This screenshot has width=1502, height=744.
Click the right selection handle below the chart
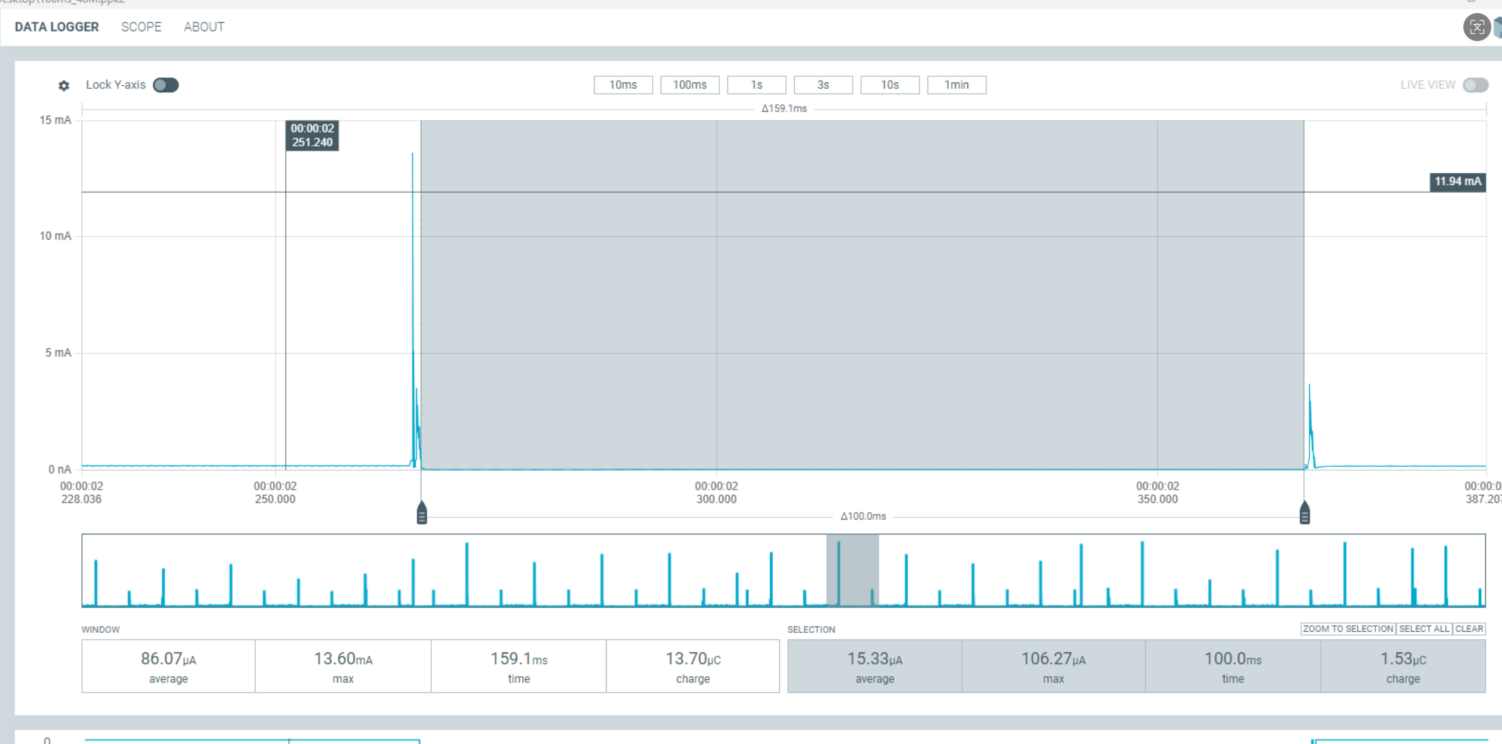[x=1305, y=513]
